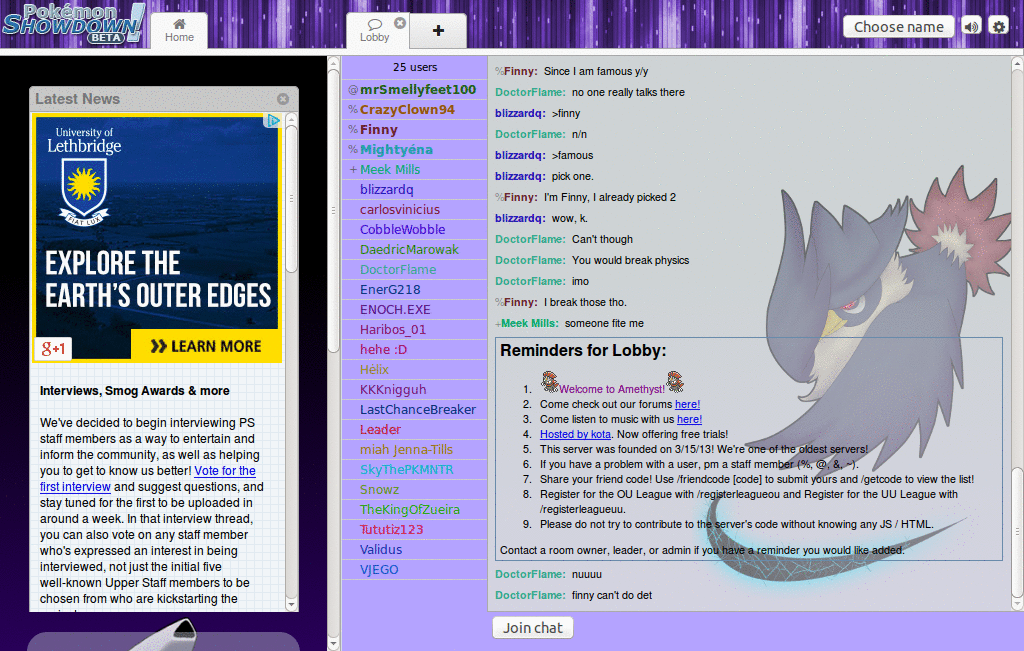Select user DaedricMarowak
1024x651 pixels.
[x=415, y=249]
